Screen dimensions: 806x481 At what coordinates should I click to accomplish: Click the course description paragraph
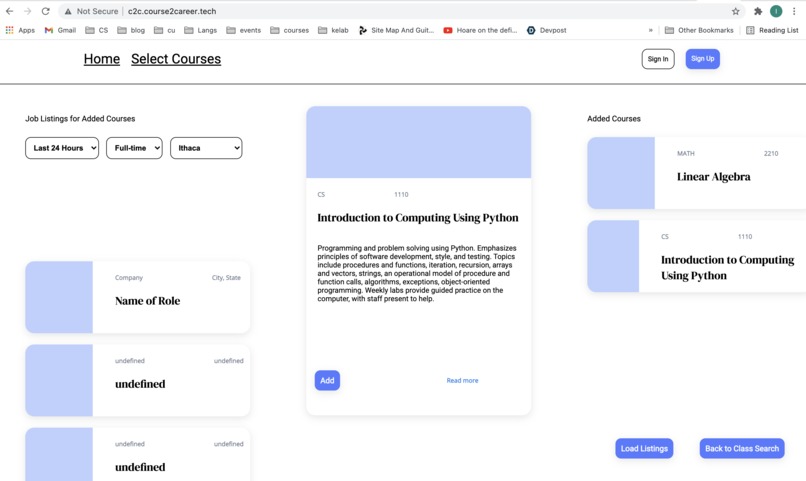[x=417, y=273]
